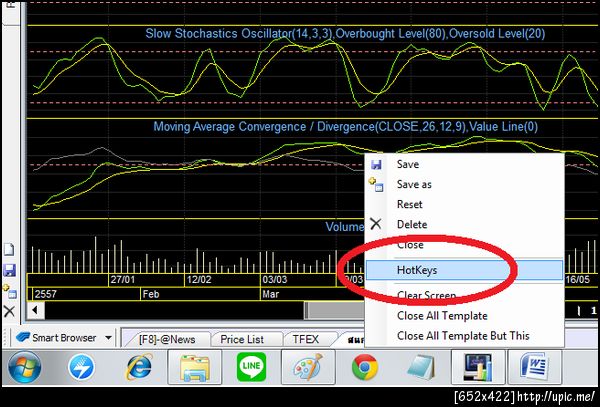Click the Feb month label

[150, 294]
